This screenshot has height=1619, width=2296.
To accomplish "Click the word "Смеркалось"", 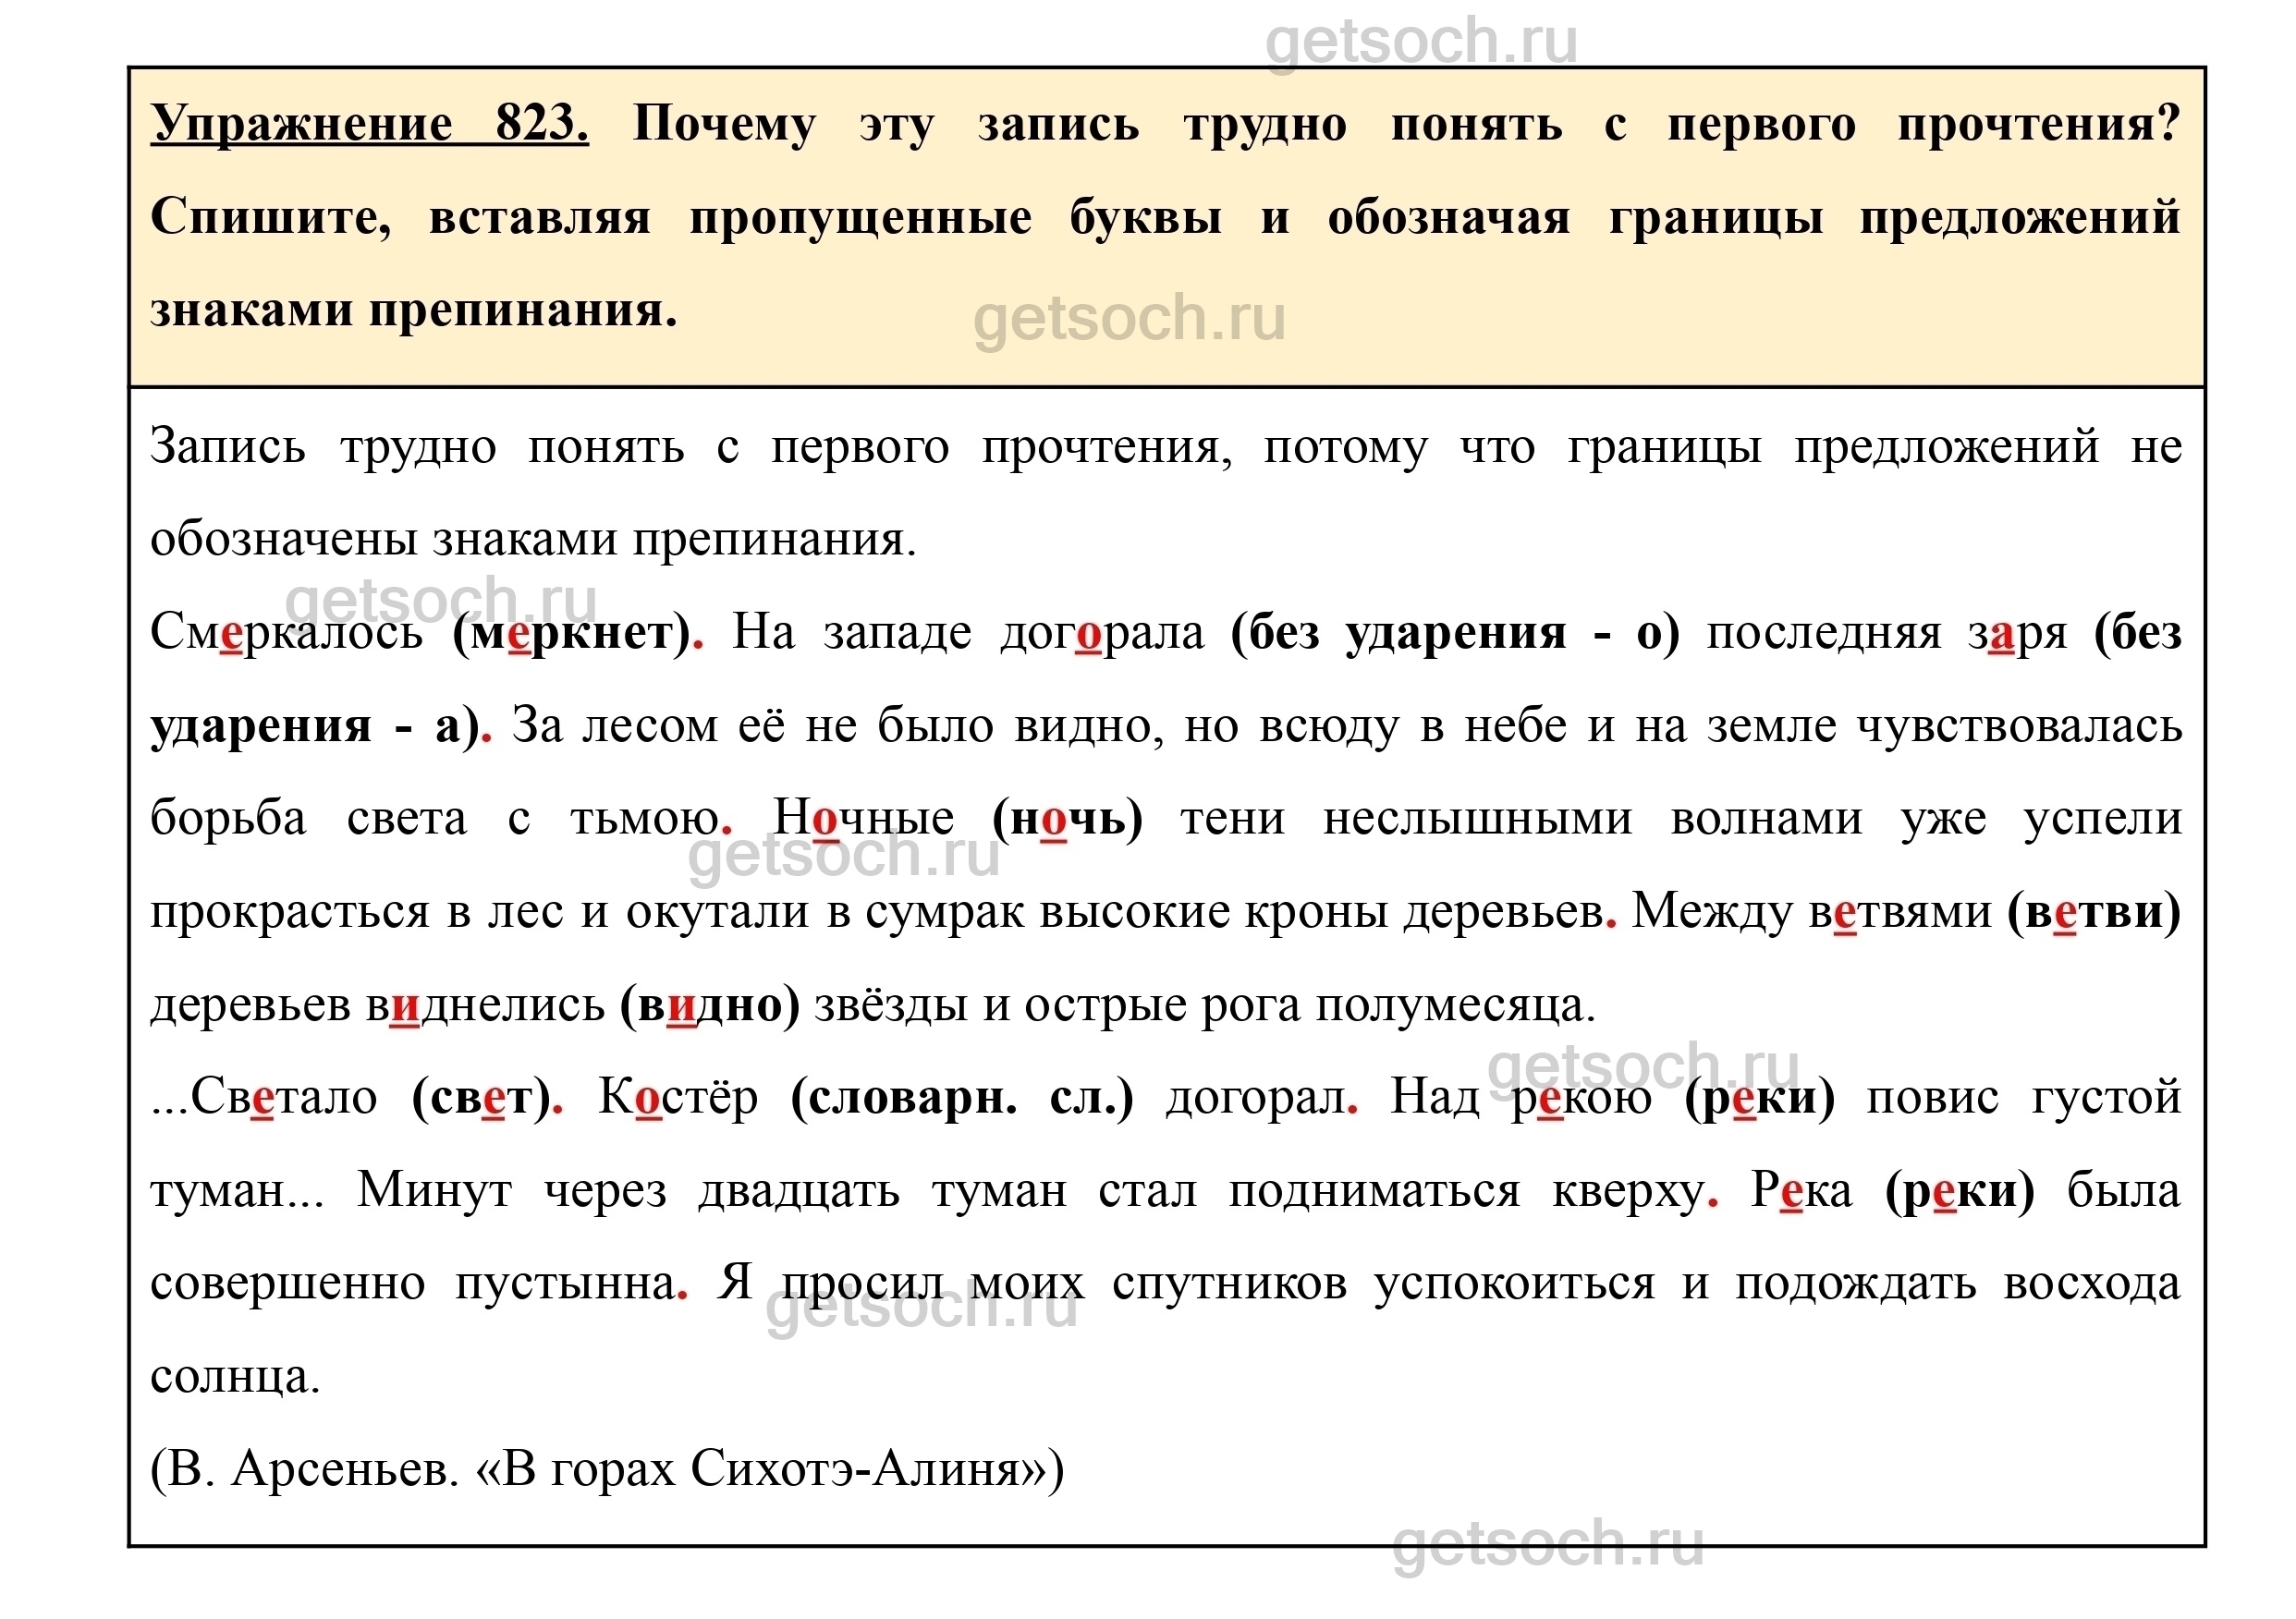I will pos(286,634).
